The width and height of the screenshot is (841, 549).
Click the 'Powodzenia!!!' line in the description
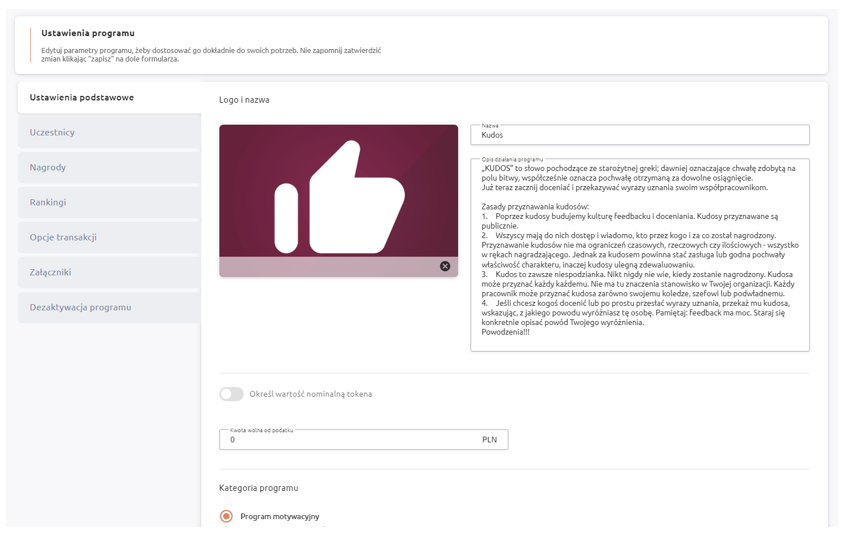[x=505, y=332]
